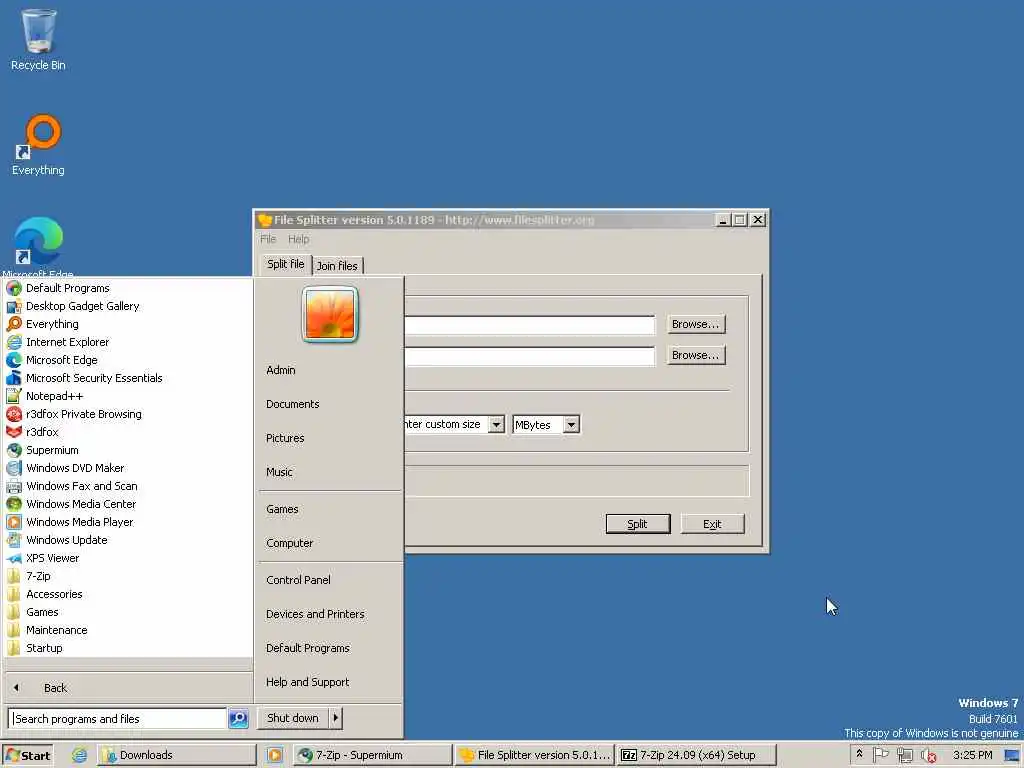Open Action Center flag tray icon
1024x768 pixels.
(x=880, y=754)
